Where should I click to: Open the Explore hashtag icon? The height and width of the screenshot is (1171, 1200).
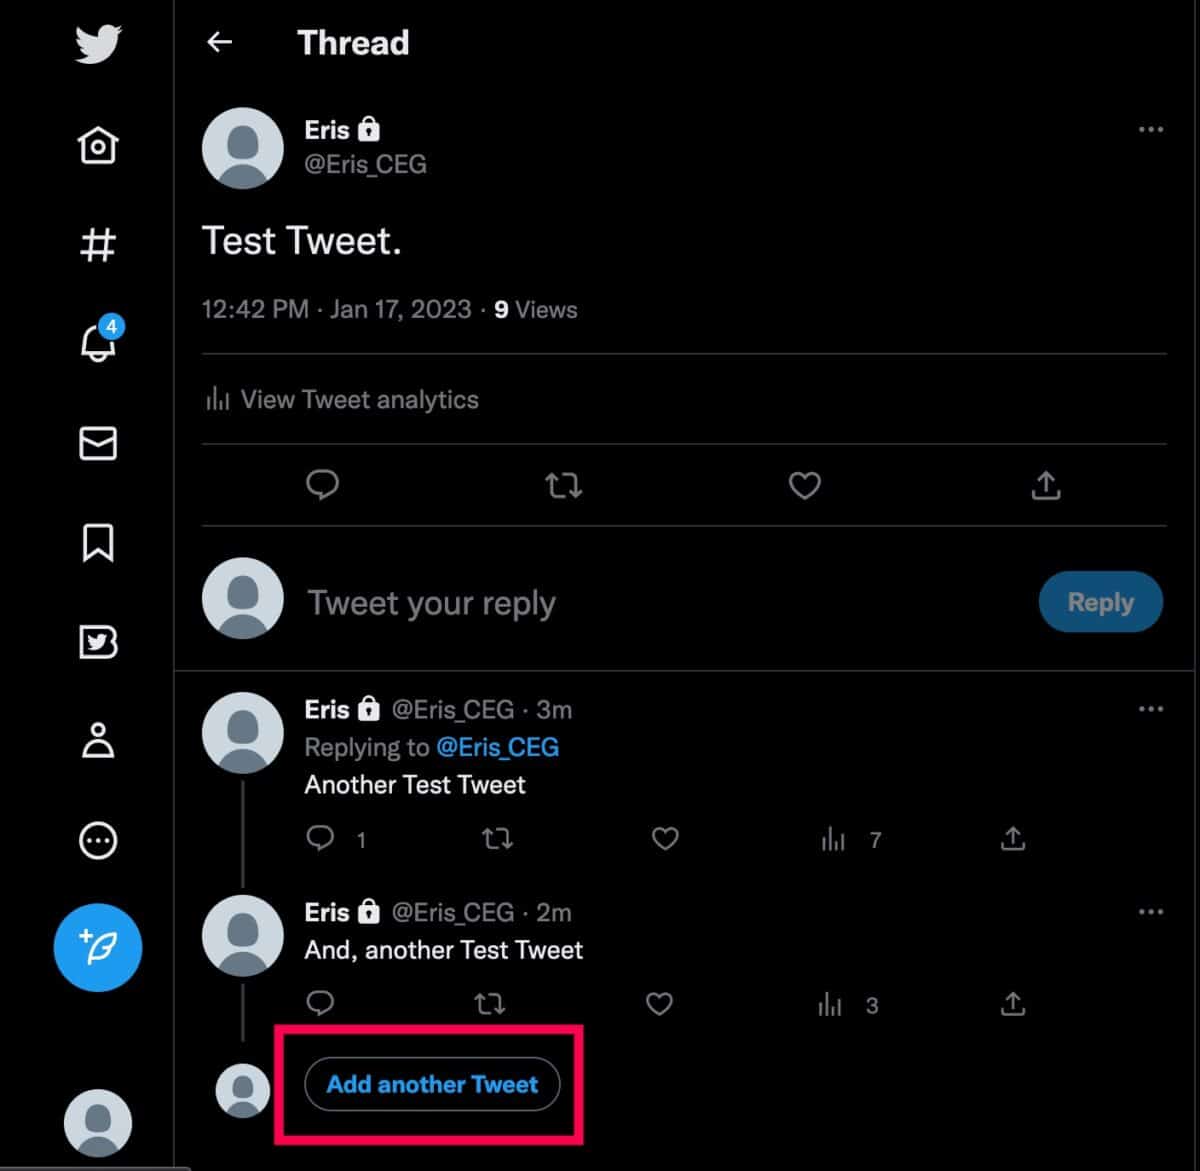click(98, 244)
